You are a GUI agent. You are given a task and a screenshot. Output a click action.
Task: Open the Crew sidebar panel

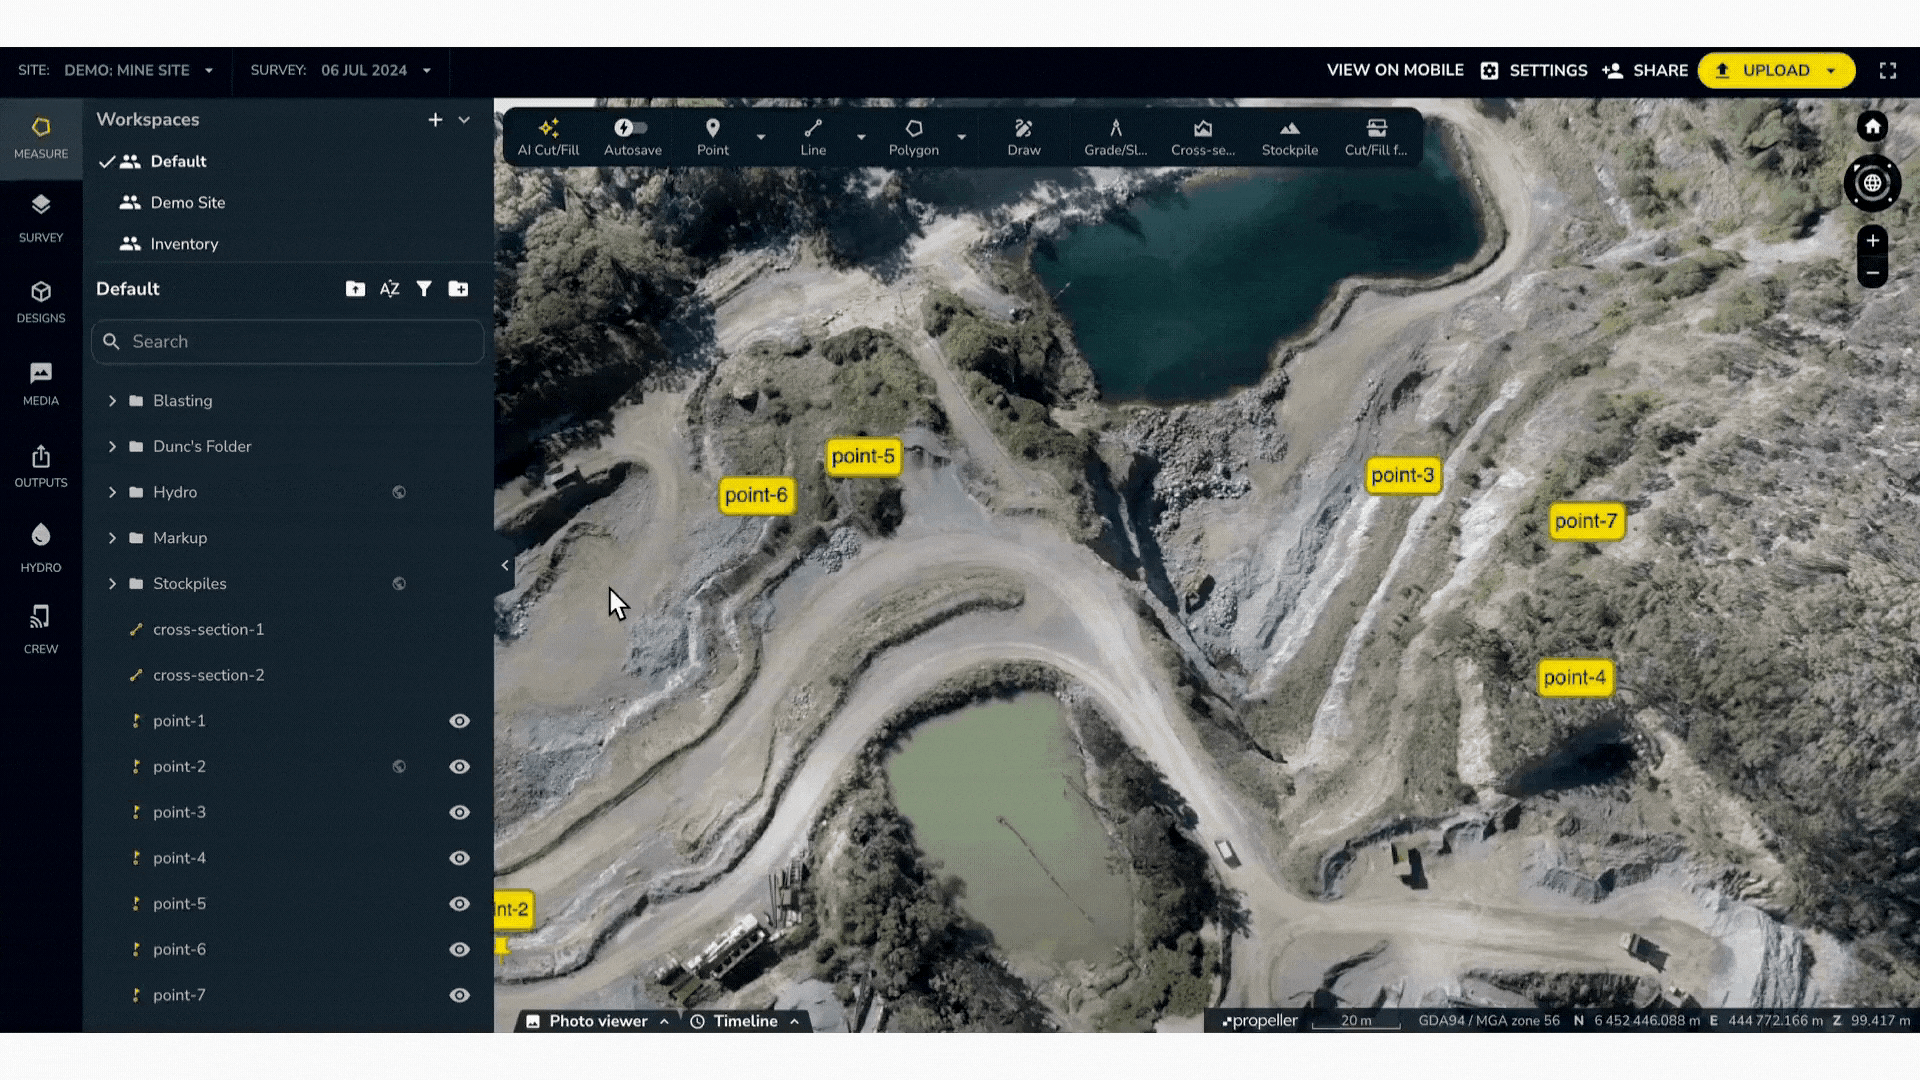(41, 629)
